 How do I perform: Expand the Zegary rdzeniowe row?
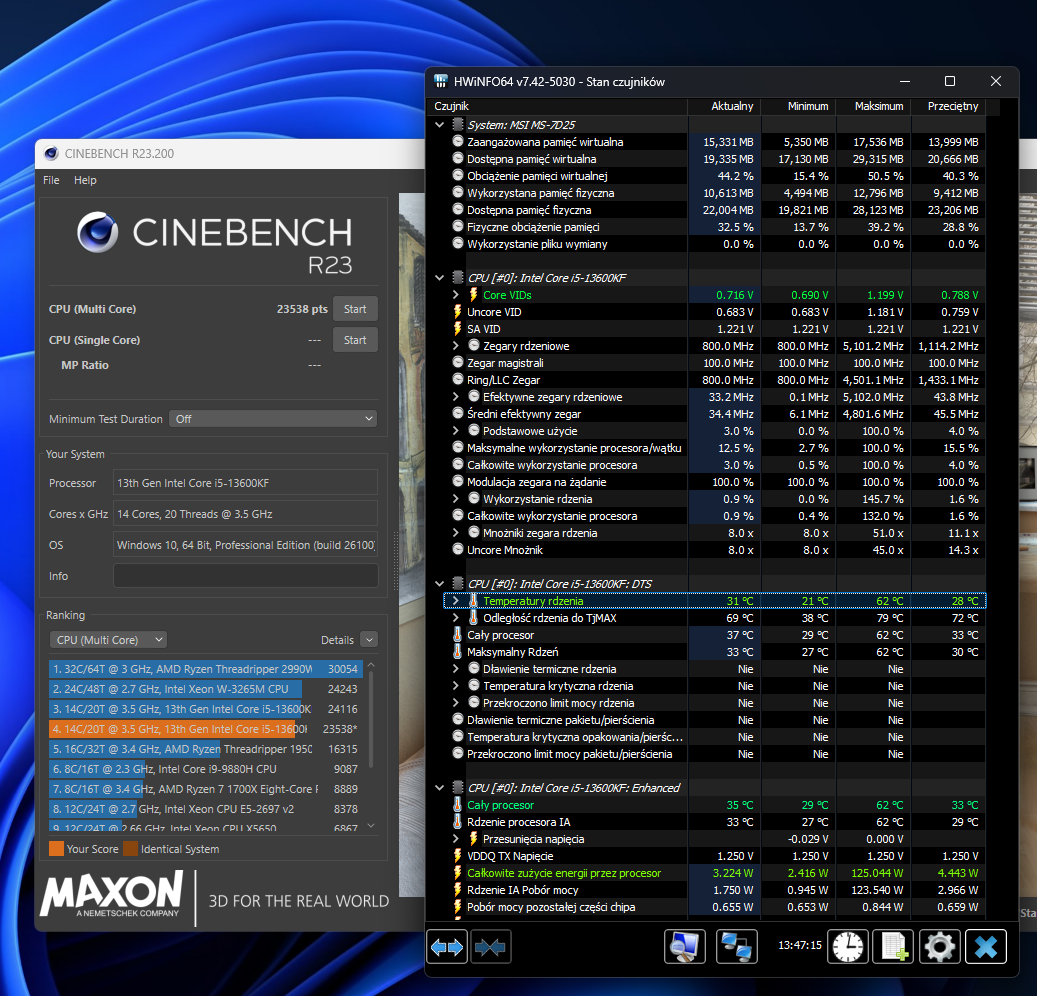pyautogui.click(x=456, y=346)
